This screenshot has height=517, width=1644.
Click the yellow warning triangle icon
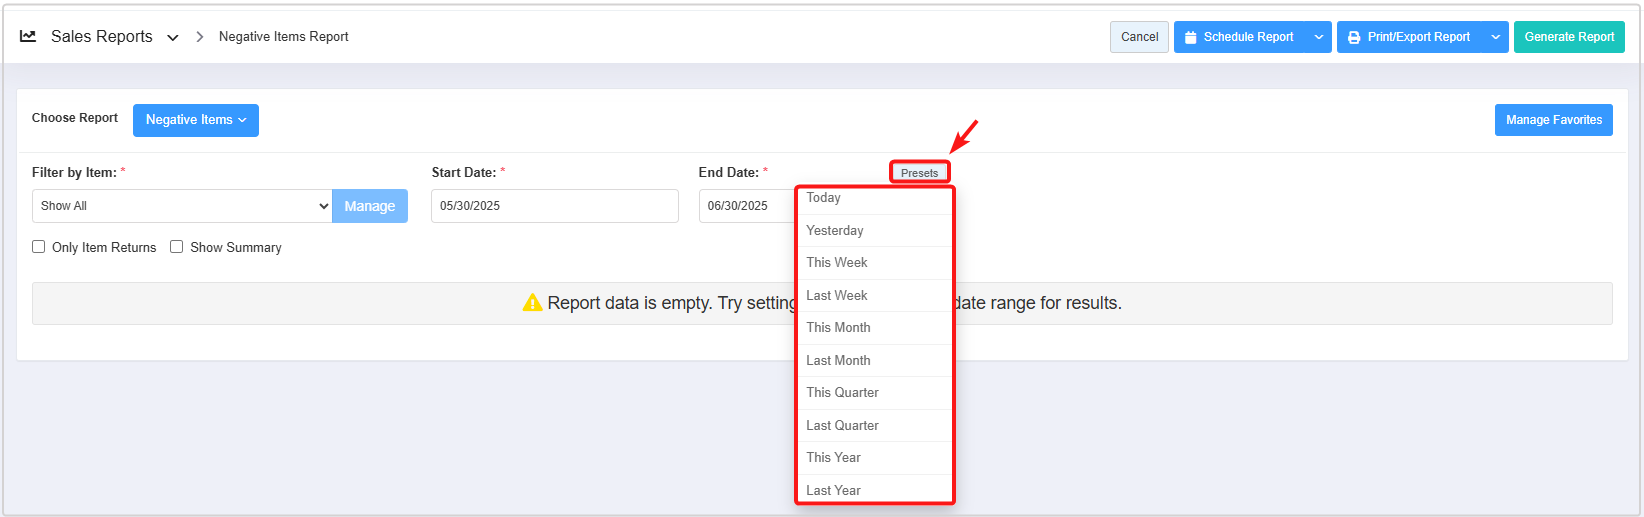coord(532,303)
